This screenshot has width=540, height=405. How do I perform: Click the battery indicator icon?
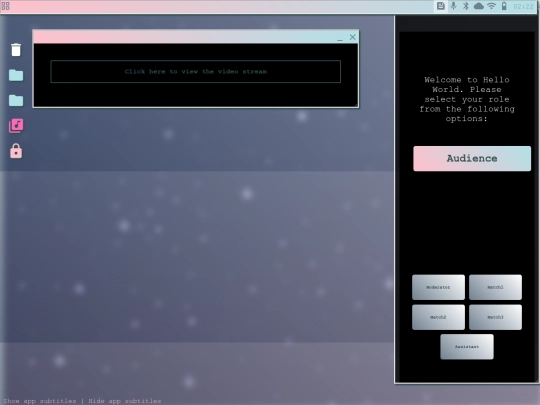504,6
